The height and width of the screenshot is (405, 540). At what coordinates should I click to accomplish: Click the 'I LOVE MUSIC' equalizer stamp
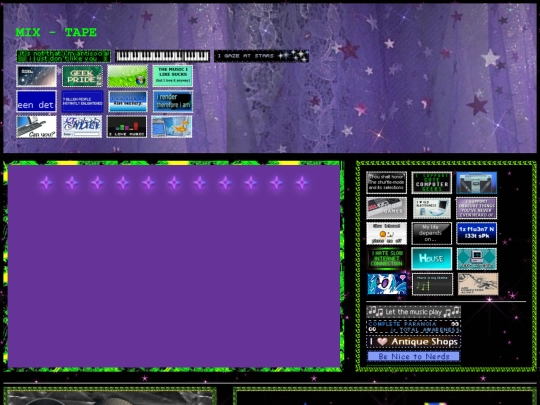[x=127, y=127]
